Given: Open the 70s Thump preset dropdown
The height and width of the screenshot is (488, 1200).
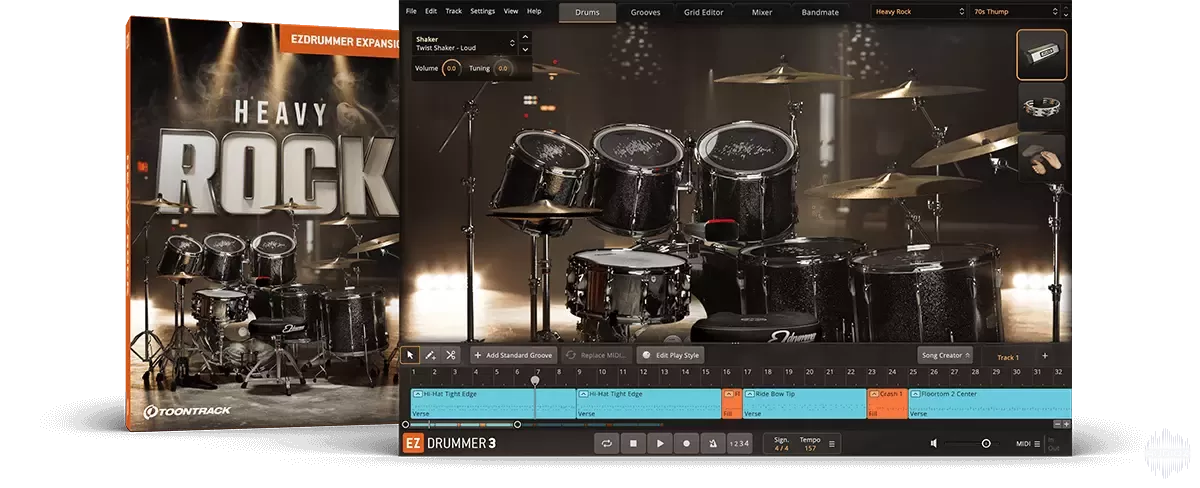Looking at the screenshot, I should point(1014,12).
